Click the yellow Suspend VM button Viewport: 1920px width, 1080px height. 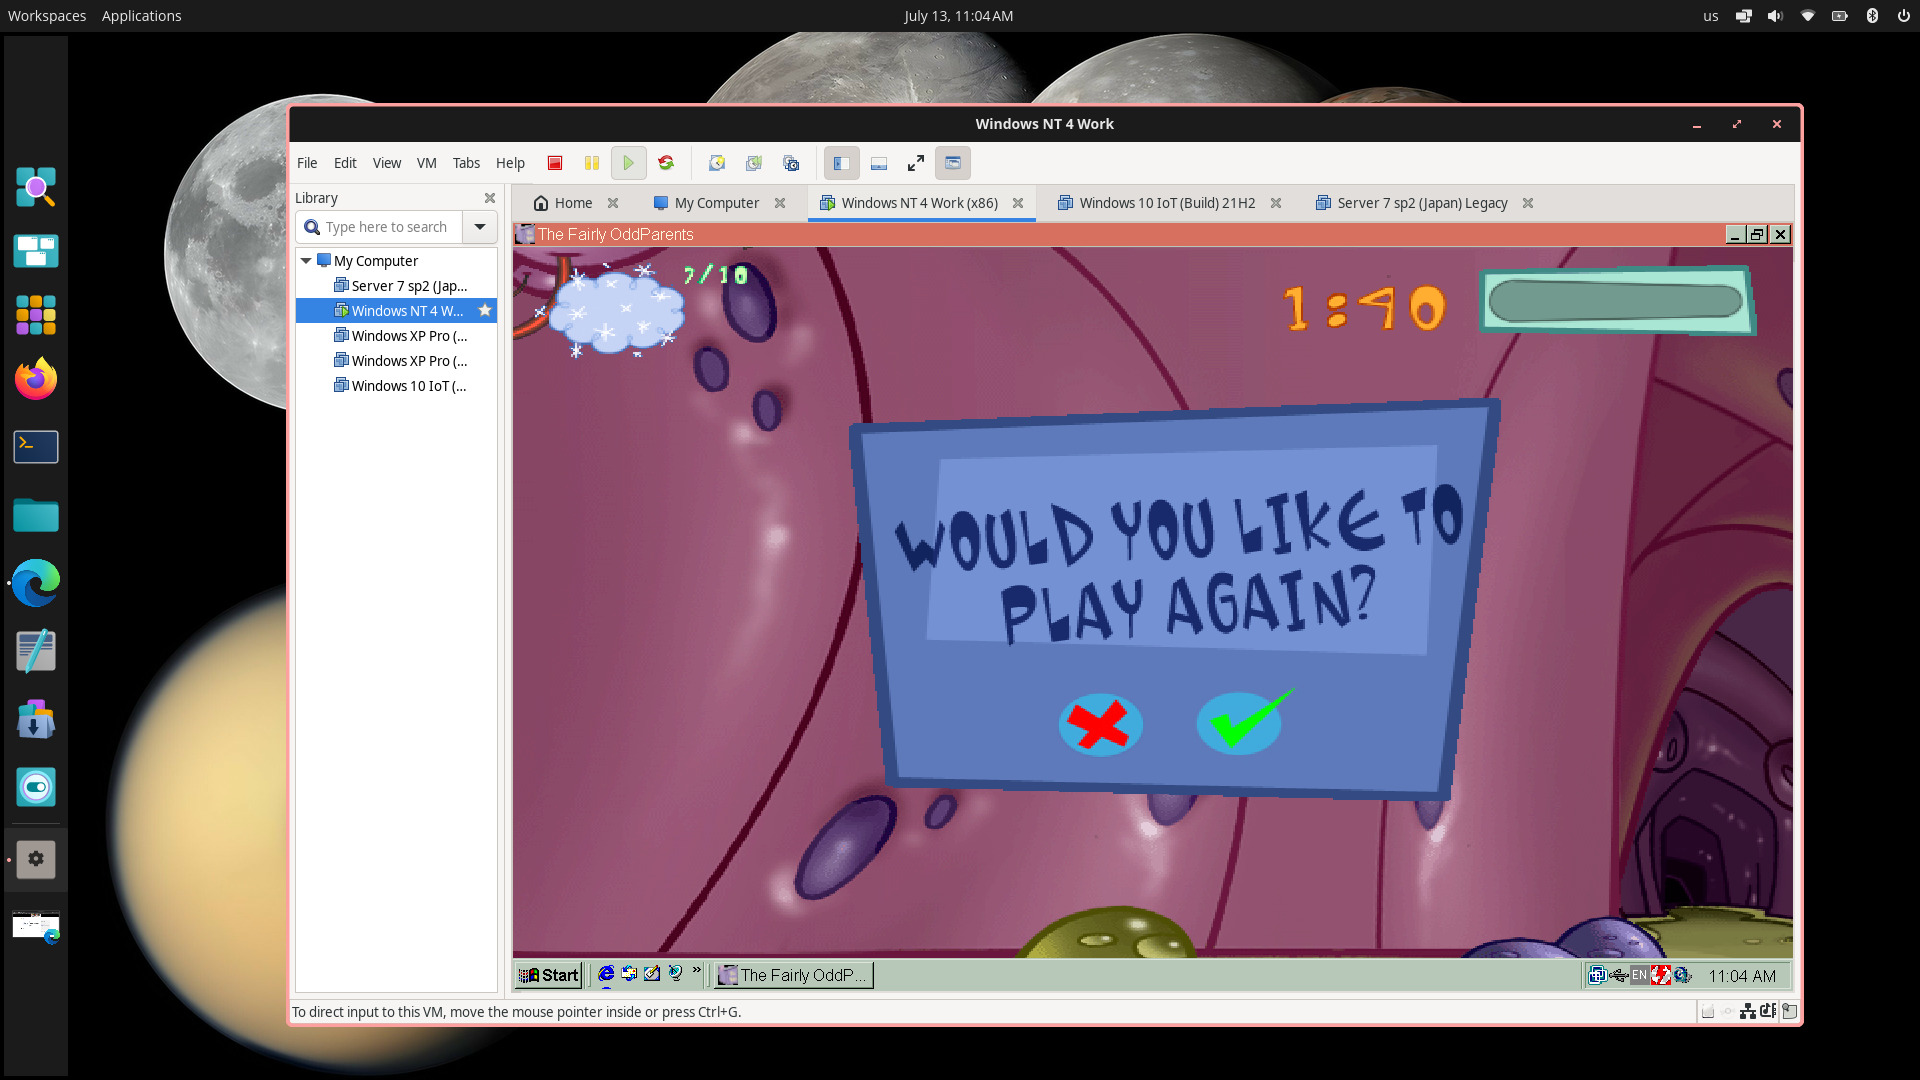coord(592,163)
